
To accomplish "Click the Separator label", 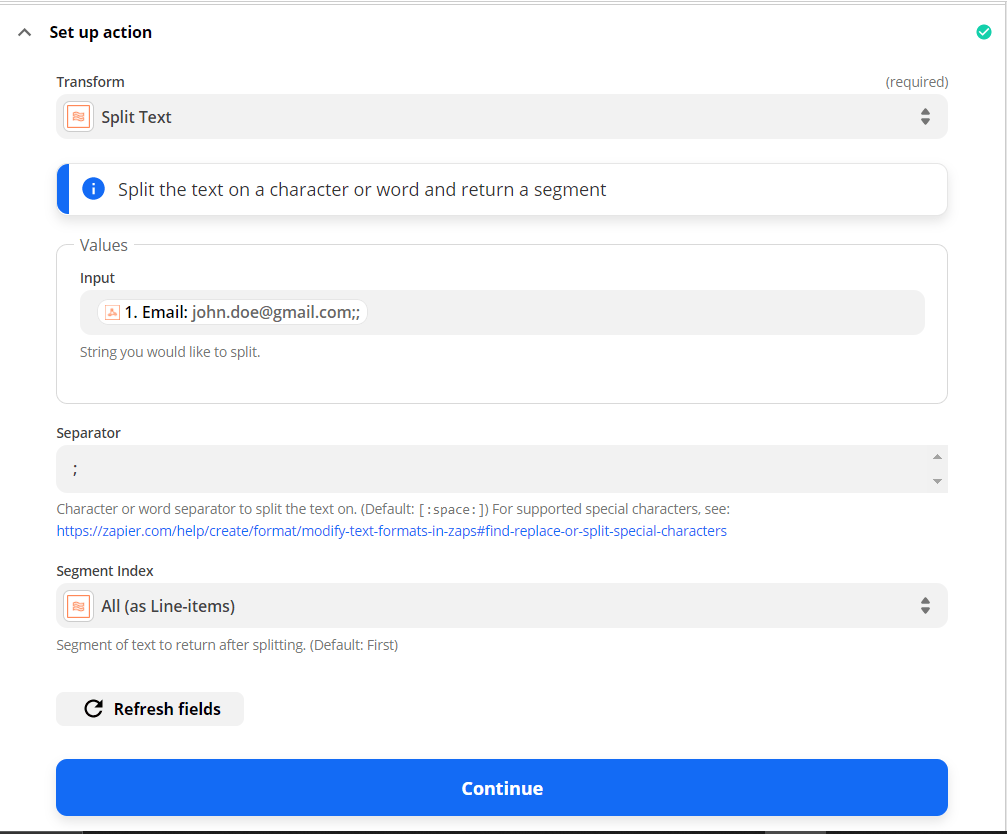I will click(88, 433).
